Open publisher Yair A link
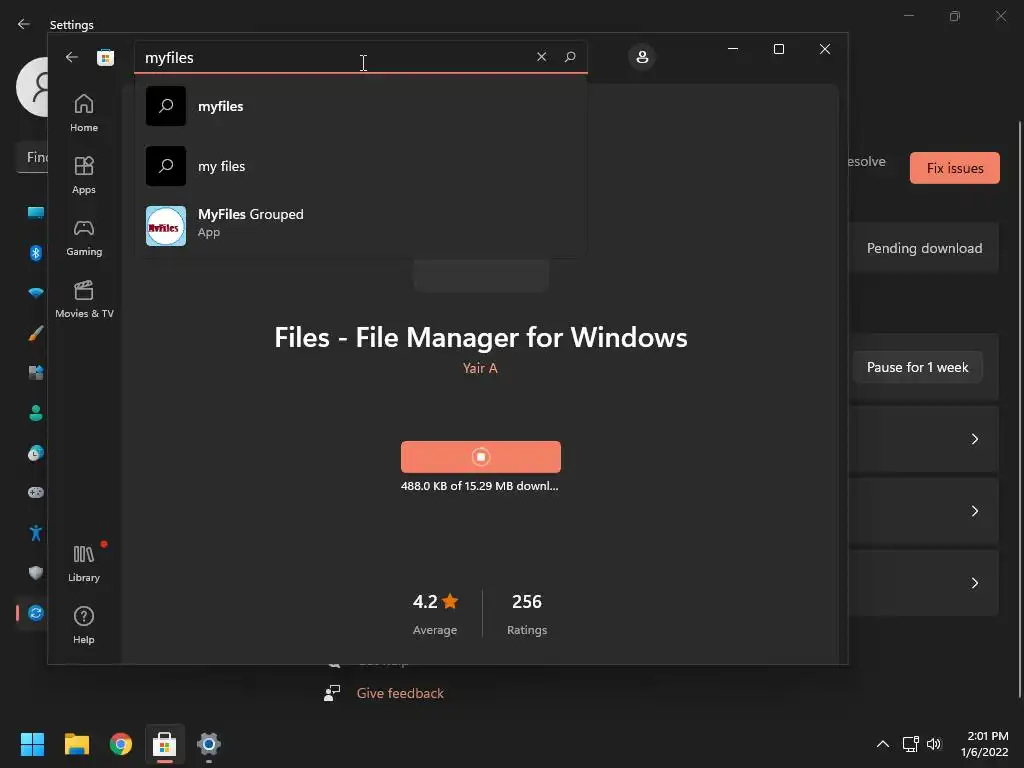 pos(480,368)
